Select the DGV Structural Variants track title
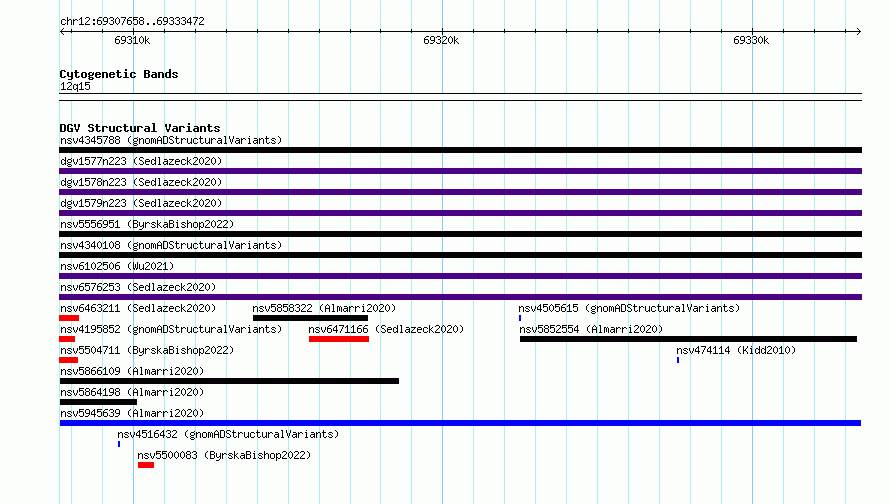Image resolution: width=890 pixels, height=504 pixels. (x=140, y=128)
